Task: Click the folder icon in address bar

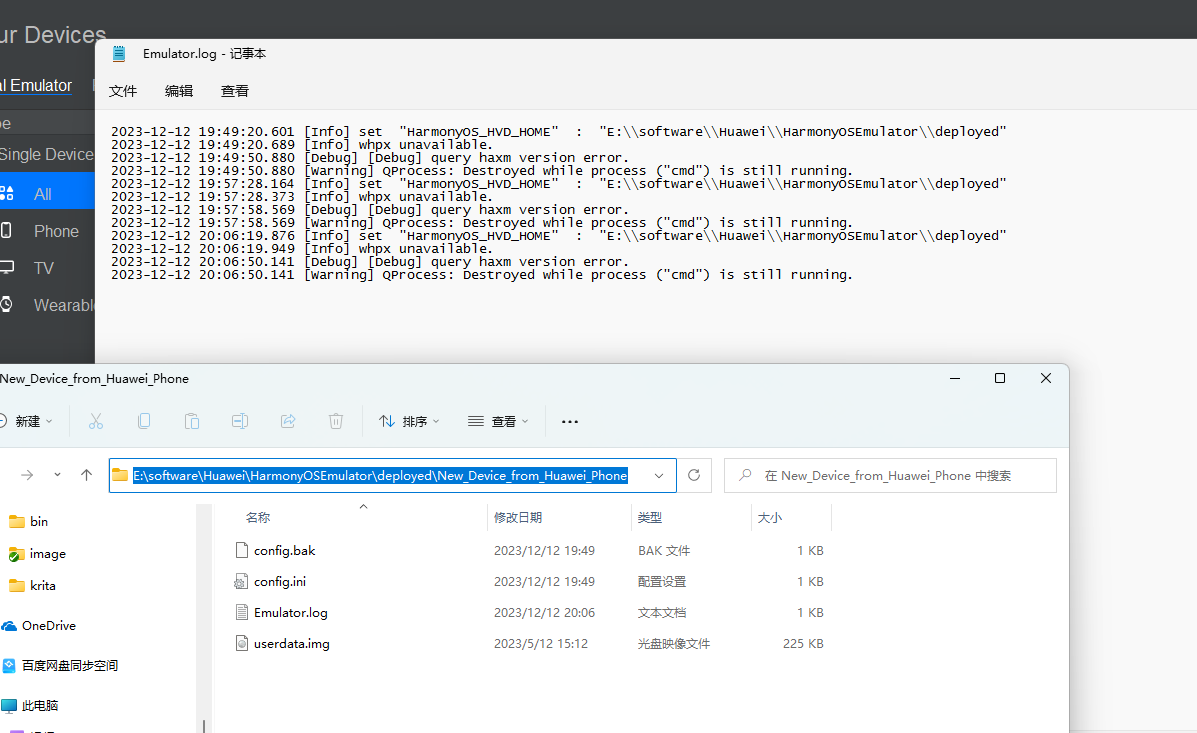Action: 120,475
